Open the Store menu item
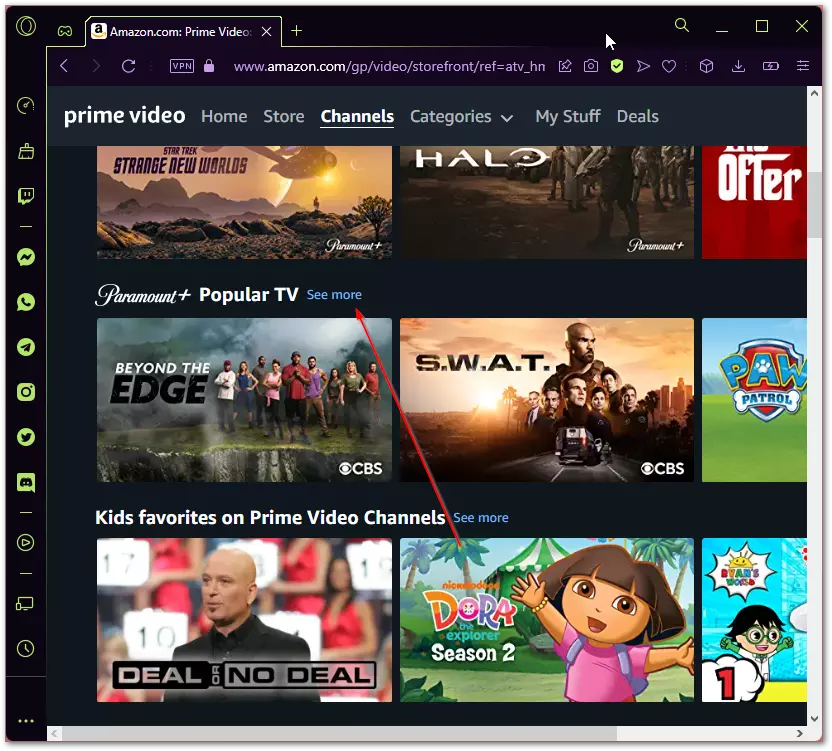The width and height of the screenshot is (832, 751). [x=284, y=116]
